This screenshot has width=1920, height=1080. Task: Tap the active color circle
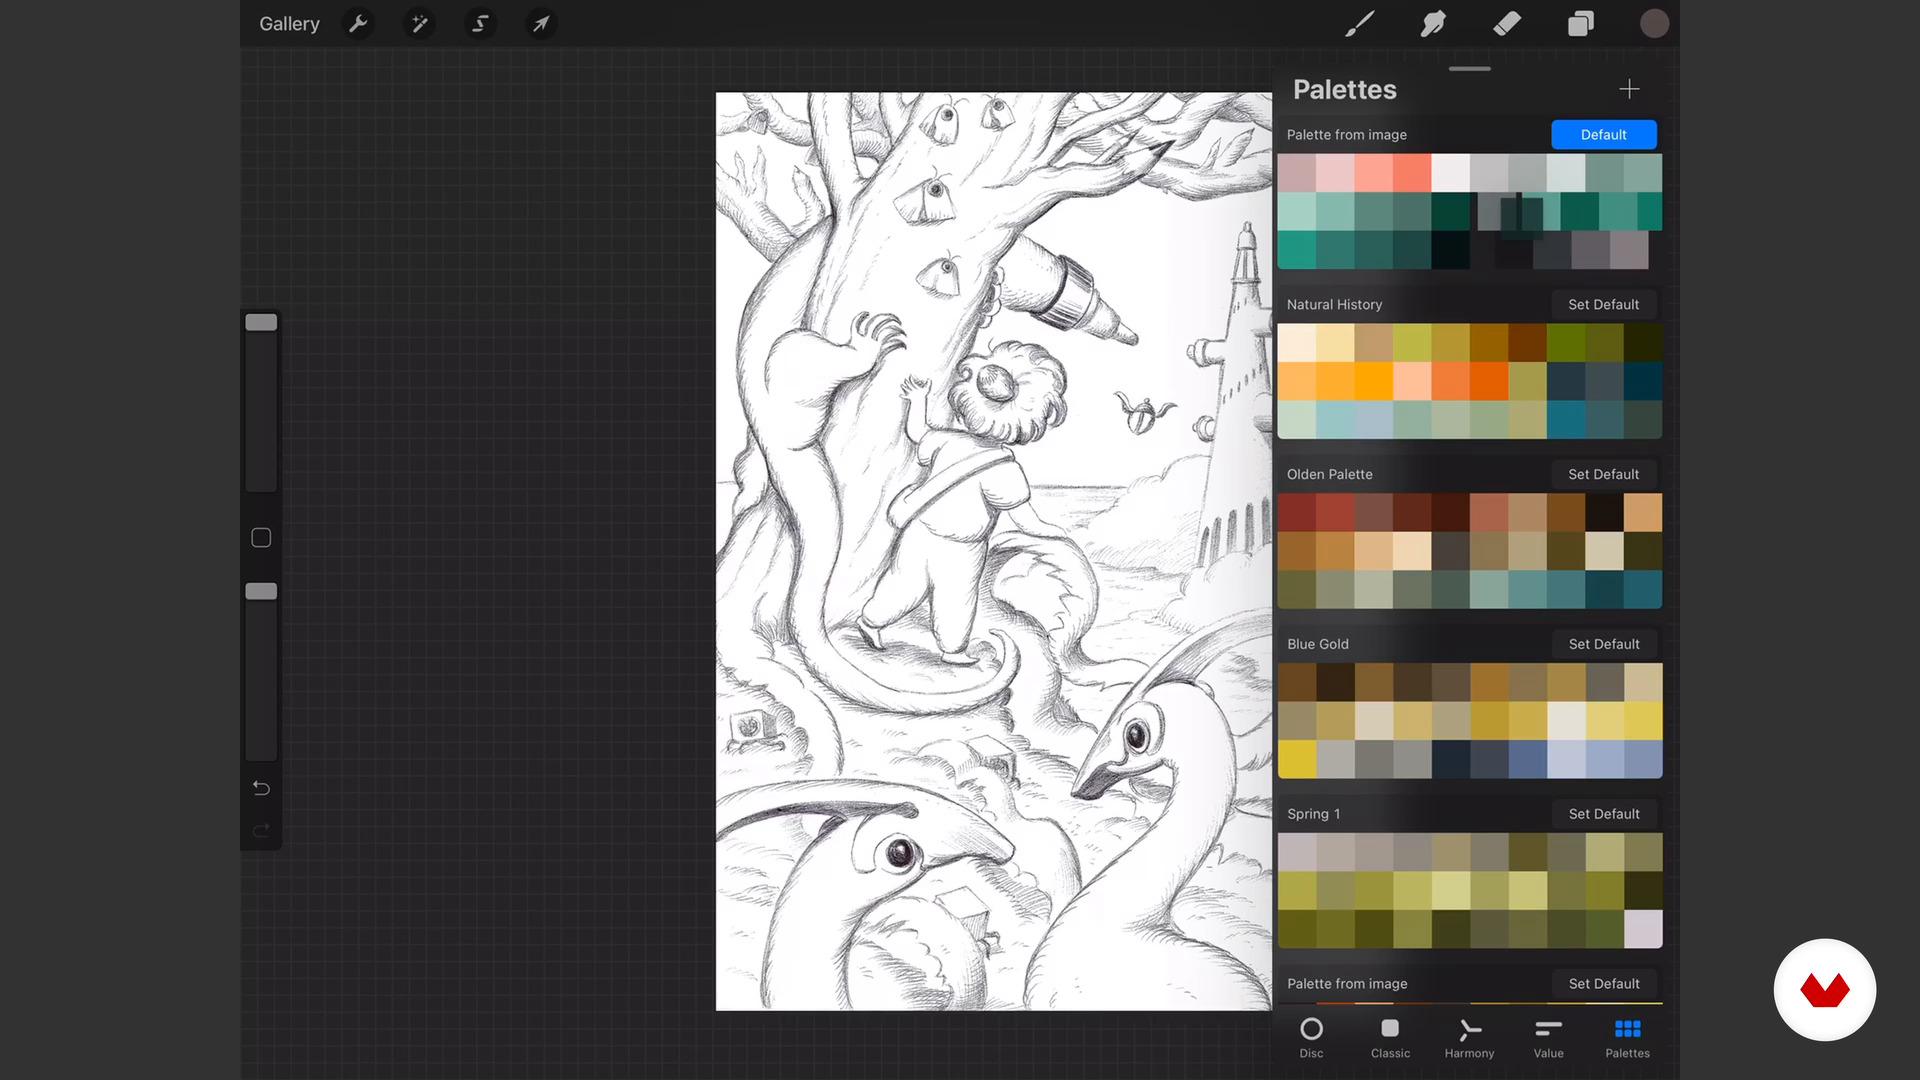tap(1654, 24)
